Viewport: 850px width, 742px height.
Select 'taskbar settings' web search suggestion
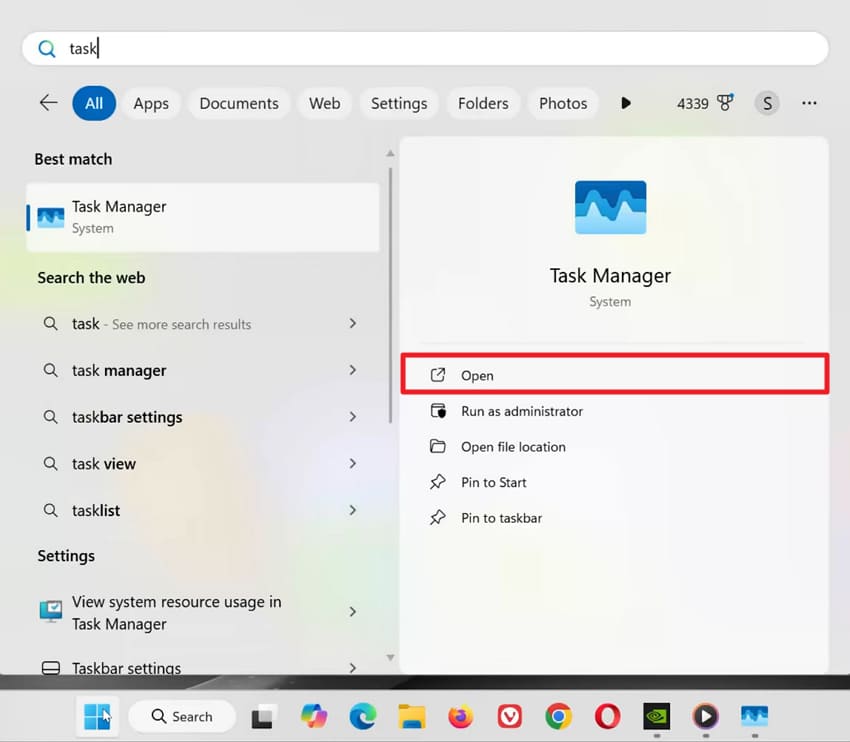[127, 417]
